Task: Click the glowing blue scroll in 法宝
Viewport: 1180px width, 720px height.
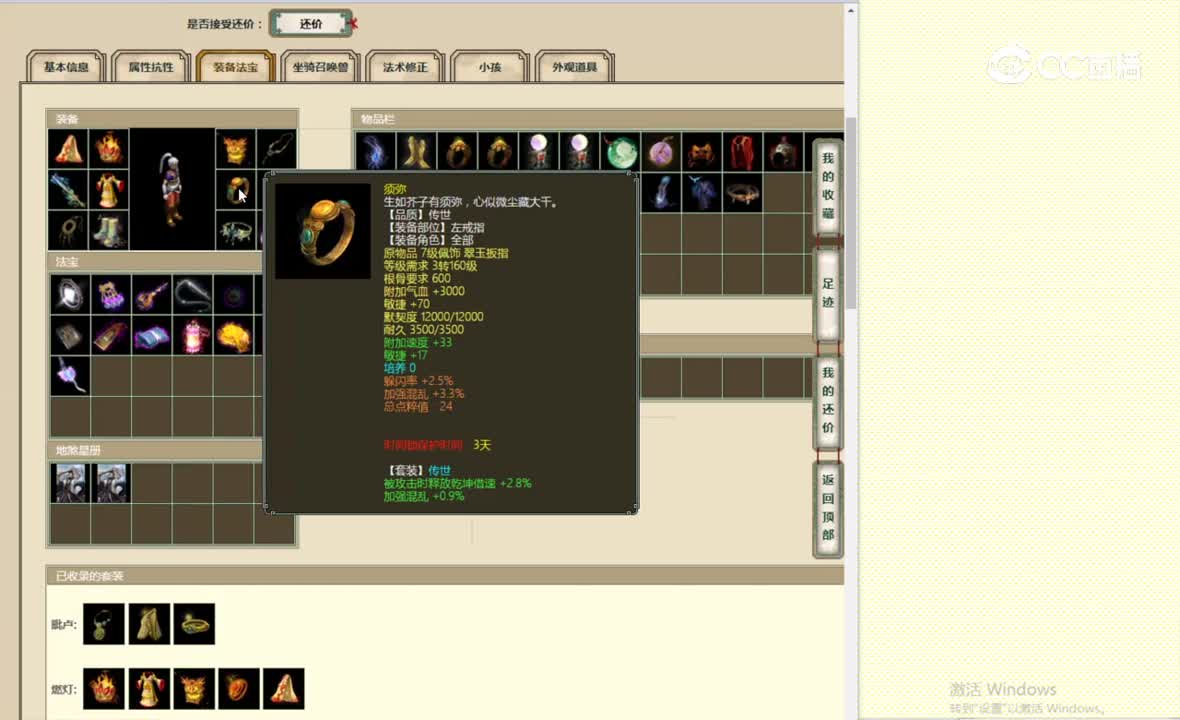Action: point(152,335)
